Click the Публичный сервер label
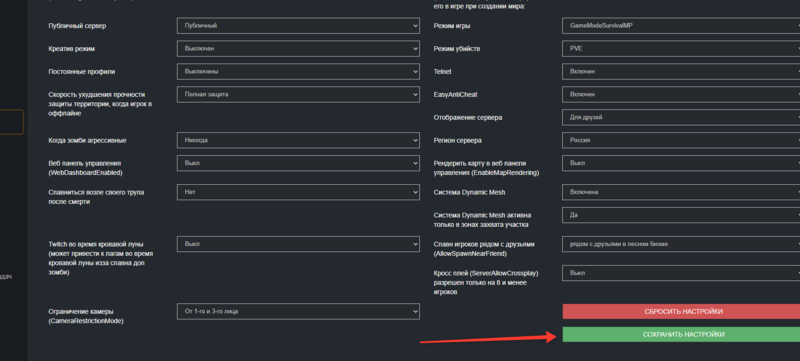The image size is (800, 361). click(x=77, y=25)
